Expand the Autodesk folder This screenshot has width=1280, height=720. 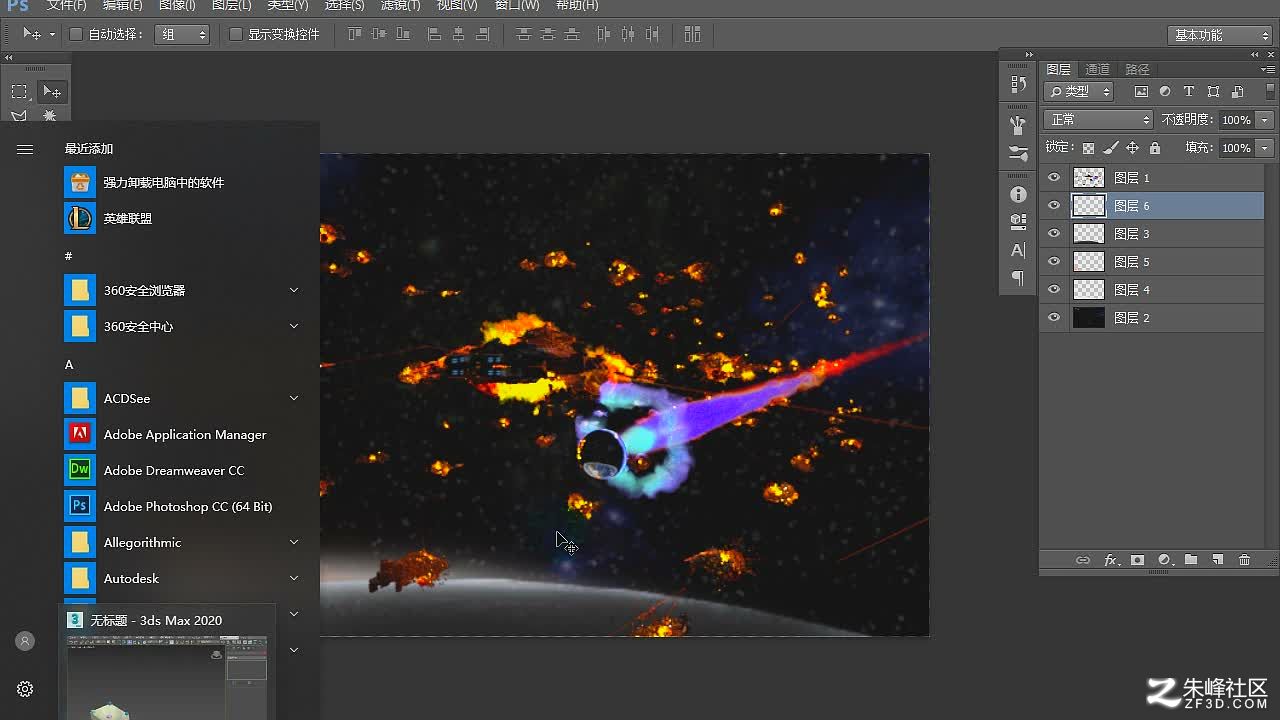pyautogui.click(x=294, y=578)
